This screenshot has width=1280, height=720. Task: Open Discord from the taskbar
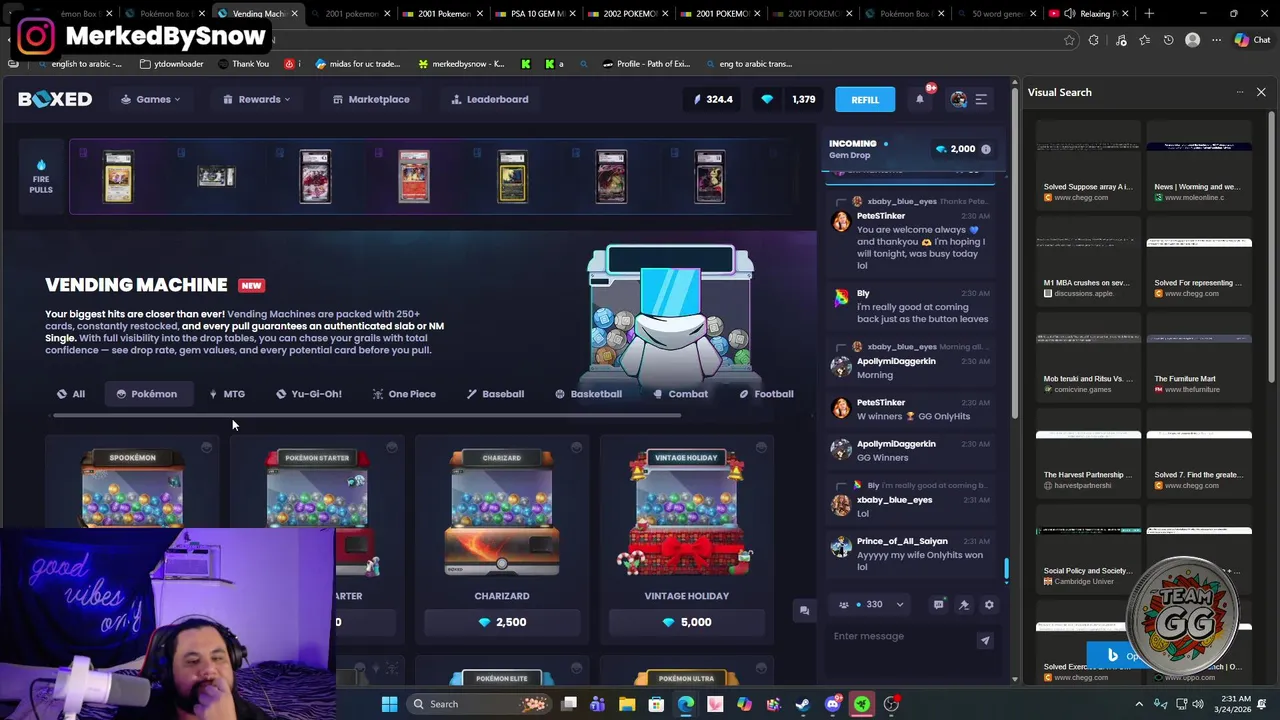coord(832,704)
